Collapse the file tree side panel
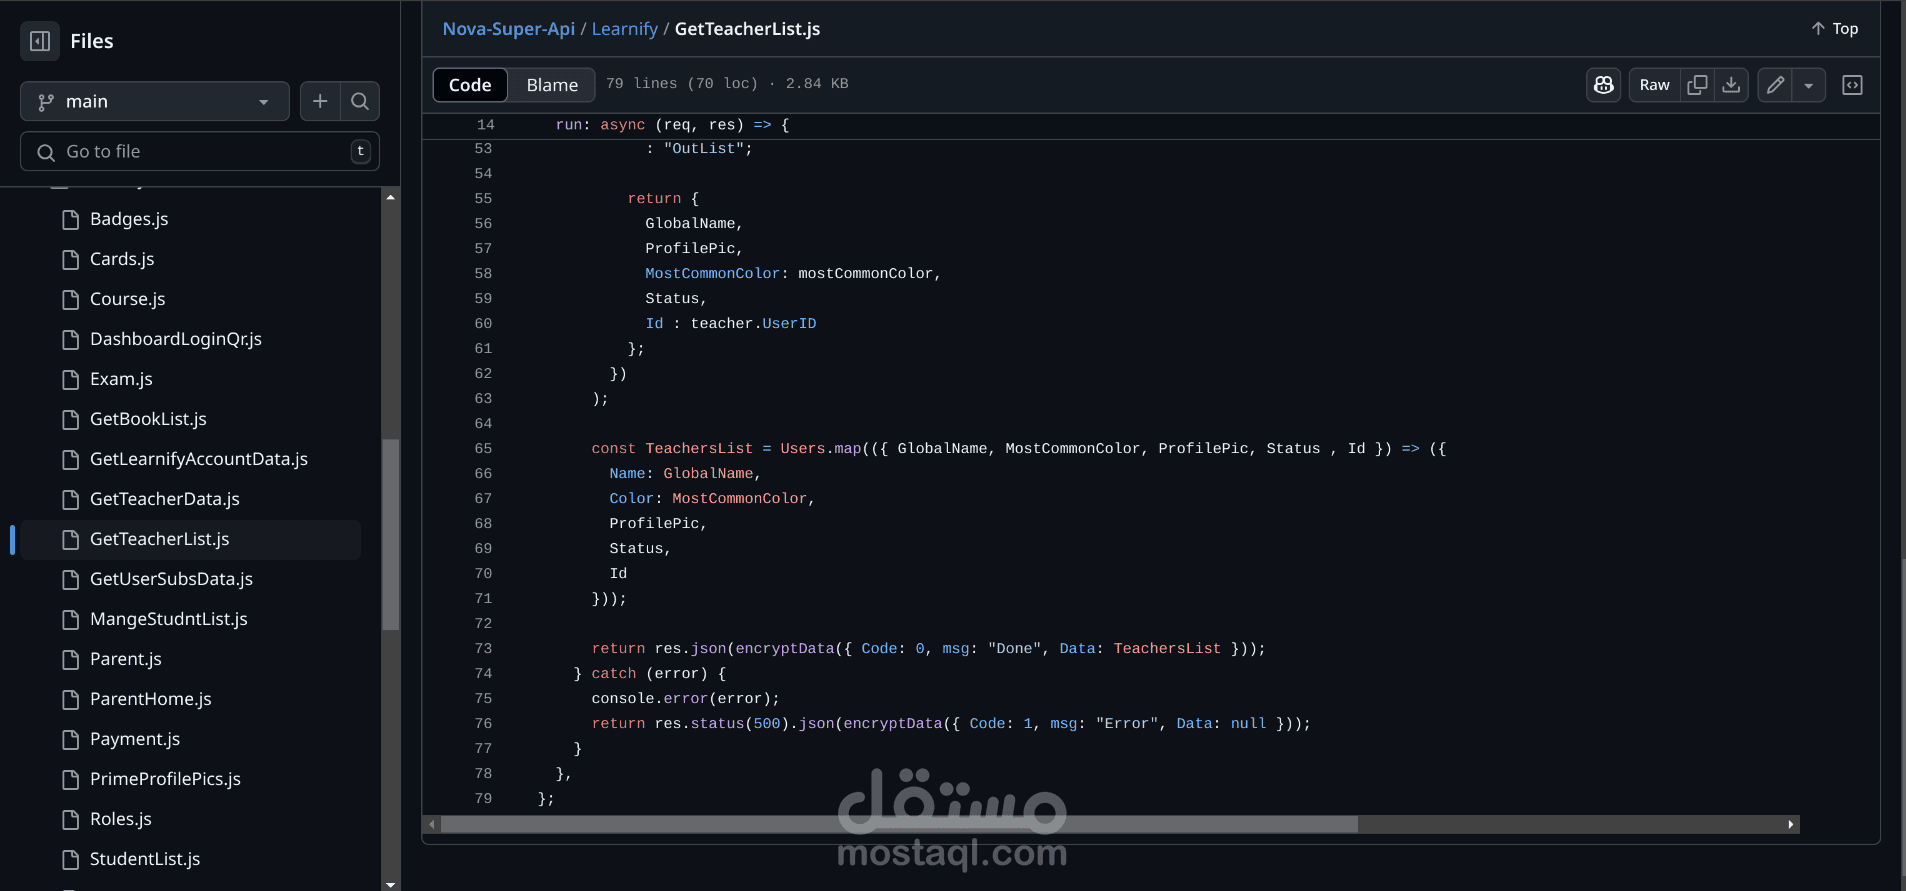The height and width of the screenshot is (891, 1906). 40,41
